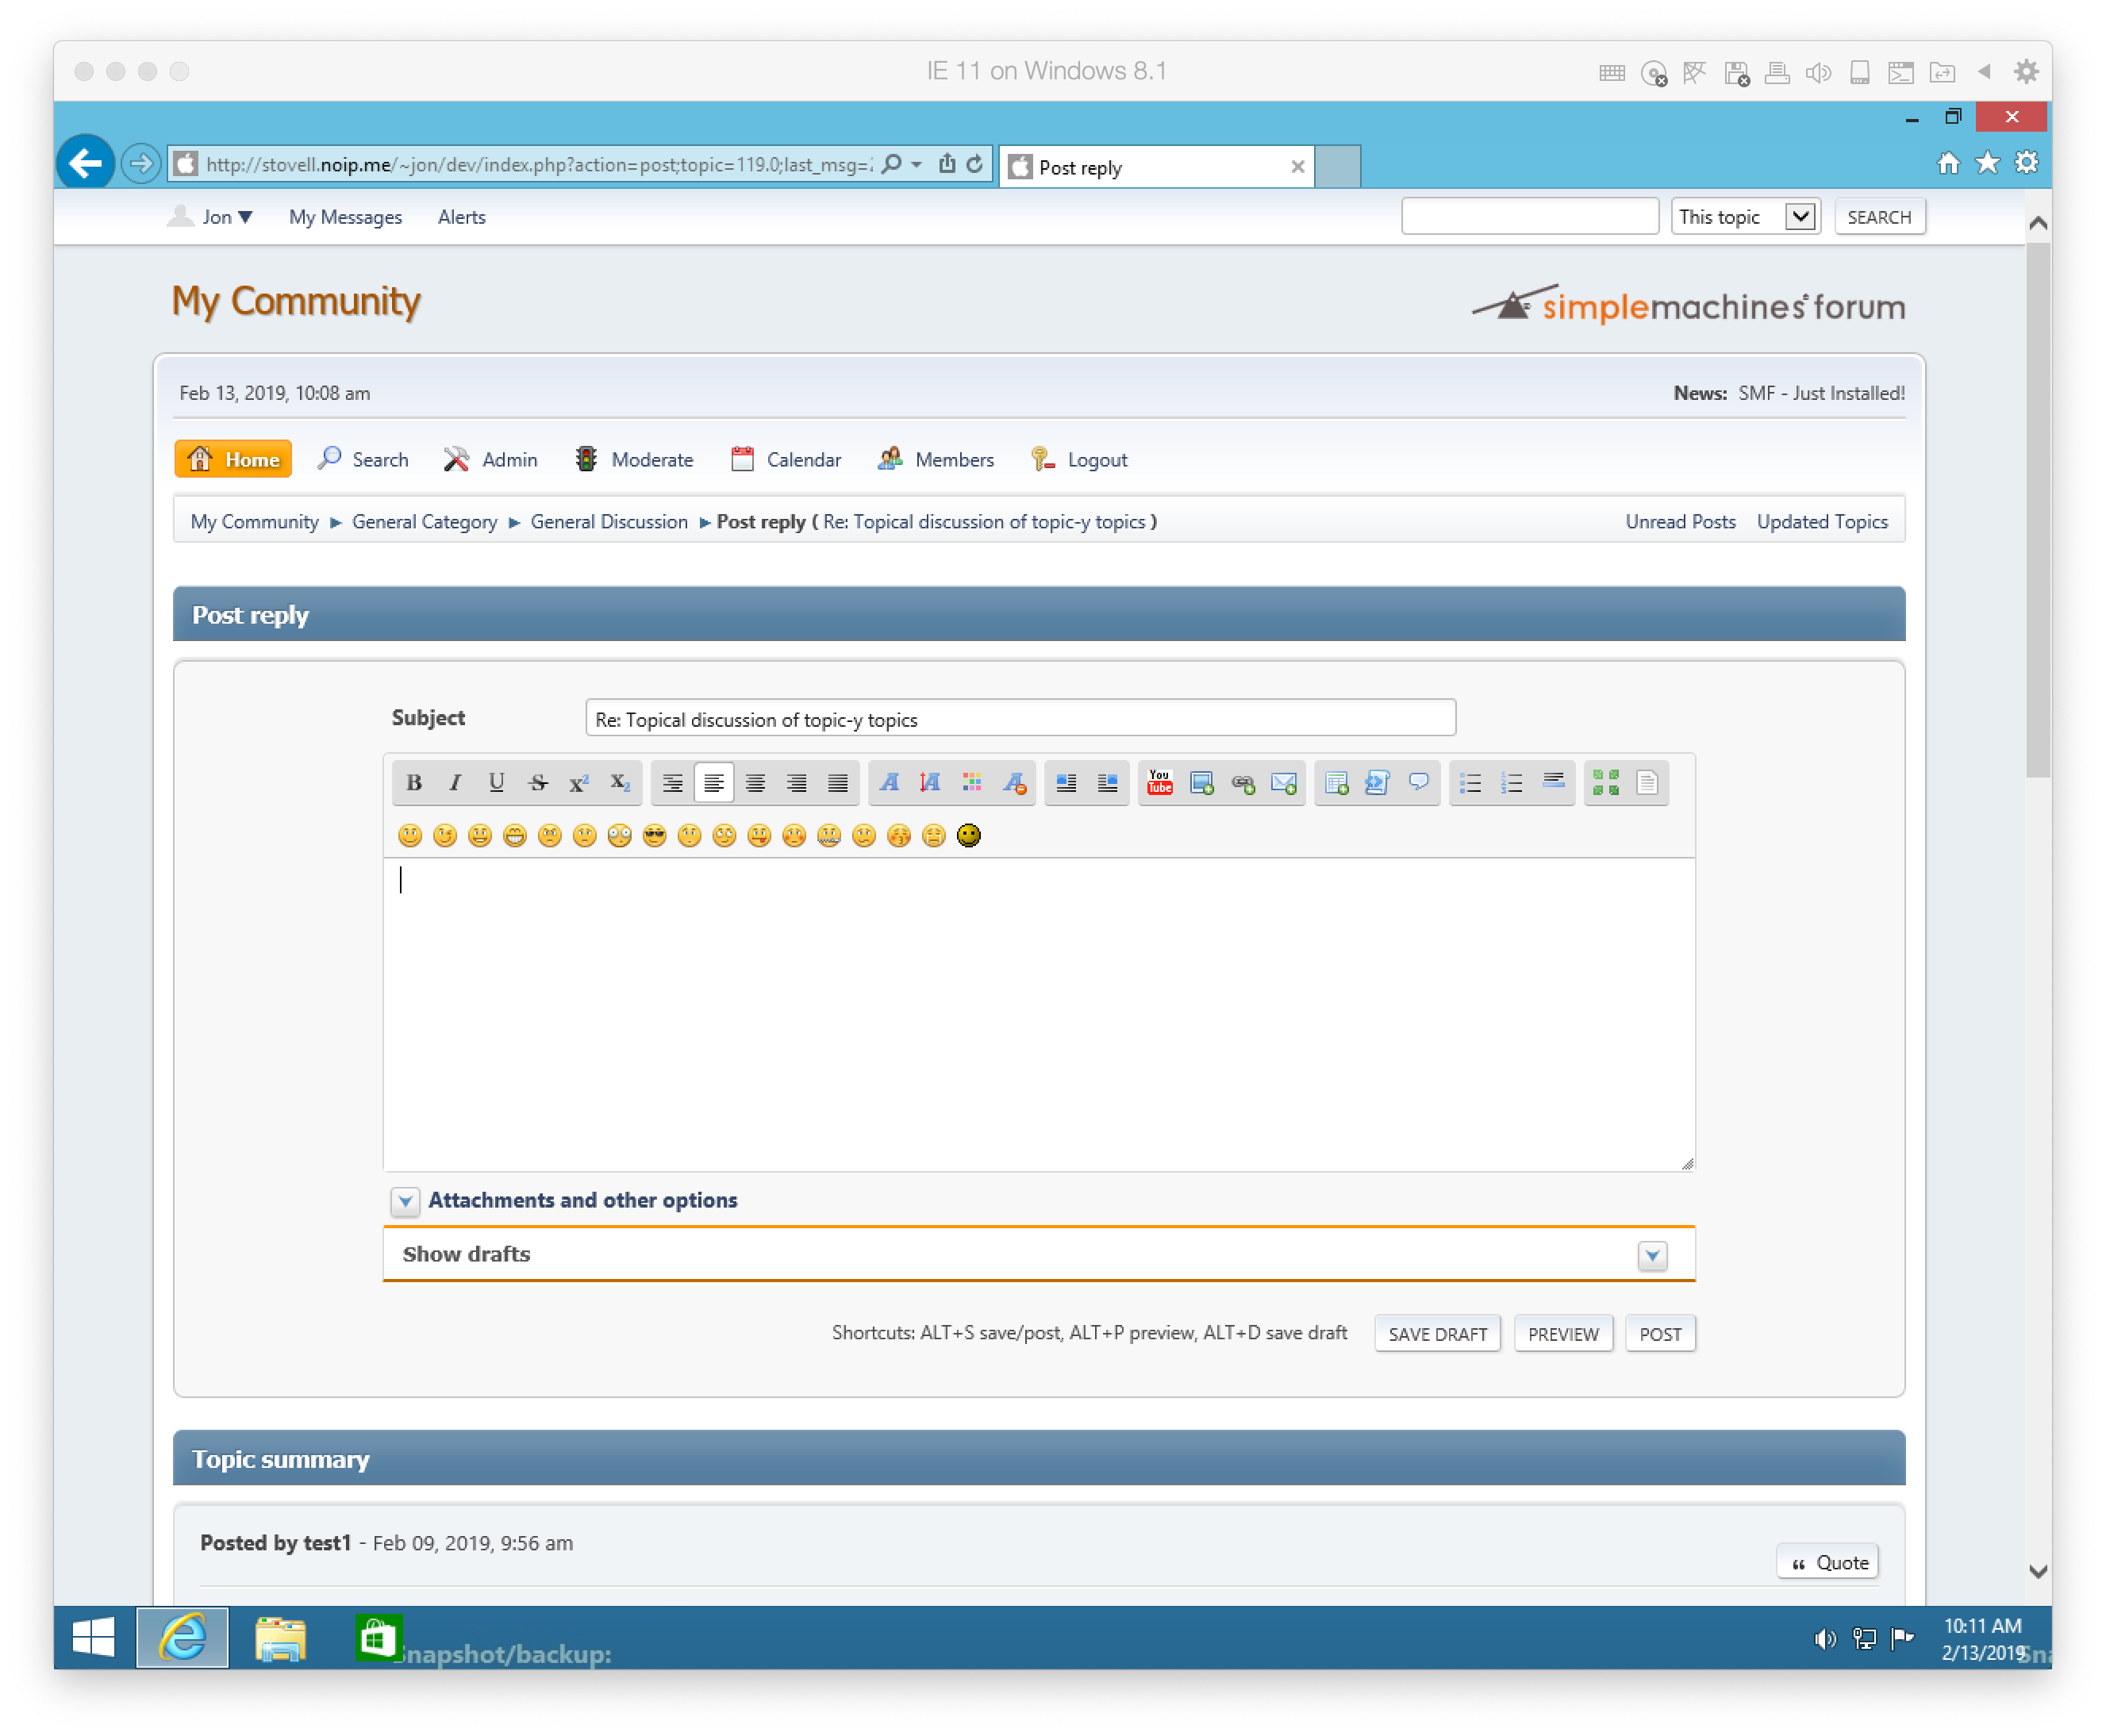The height and width of the screenshot is (1736, 2106).
Task: Insert the tongue-out smiley
Action: coord(759,835)
